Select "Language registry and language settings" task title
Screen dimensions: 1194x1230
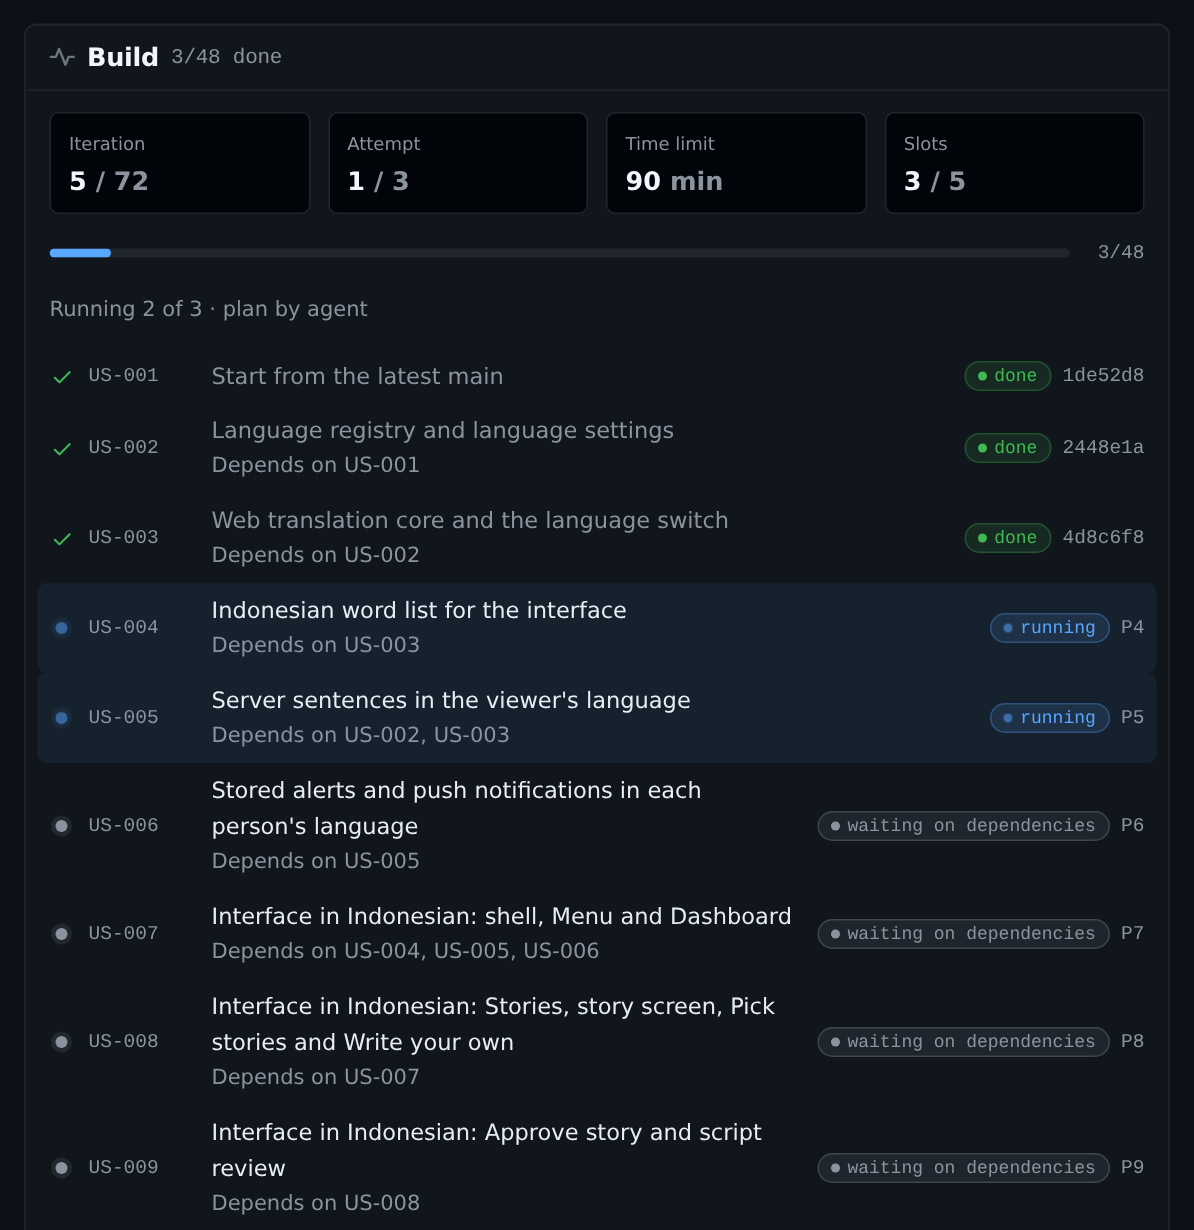tap(443, 431)
